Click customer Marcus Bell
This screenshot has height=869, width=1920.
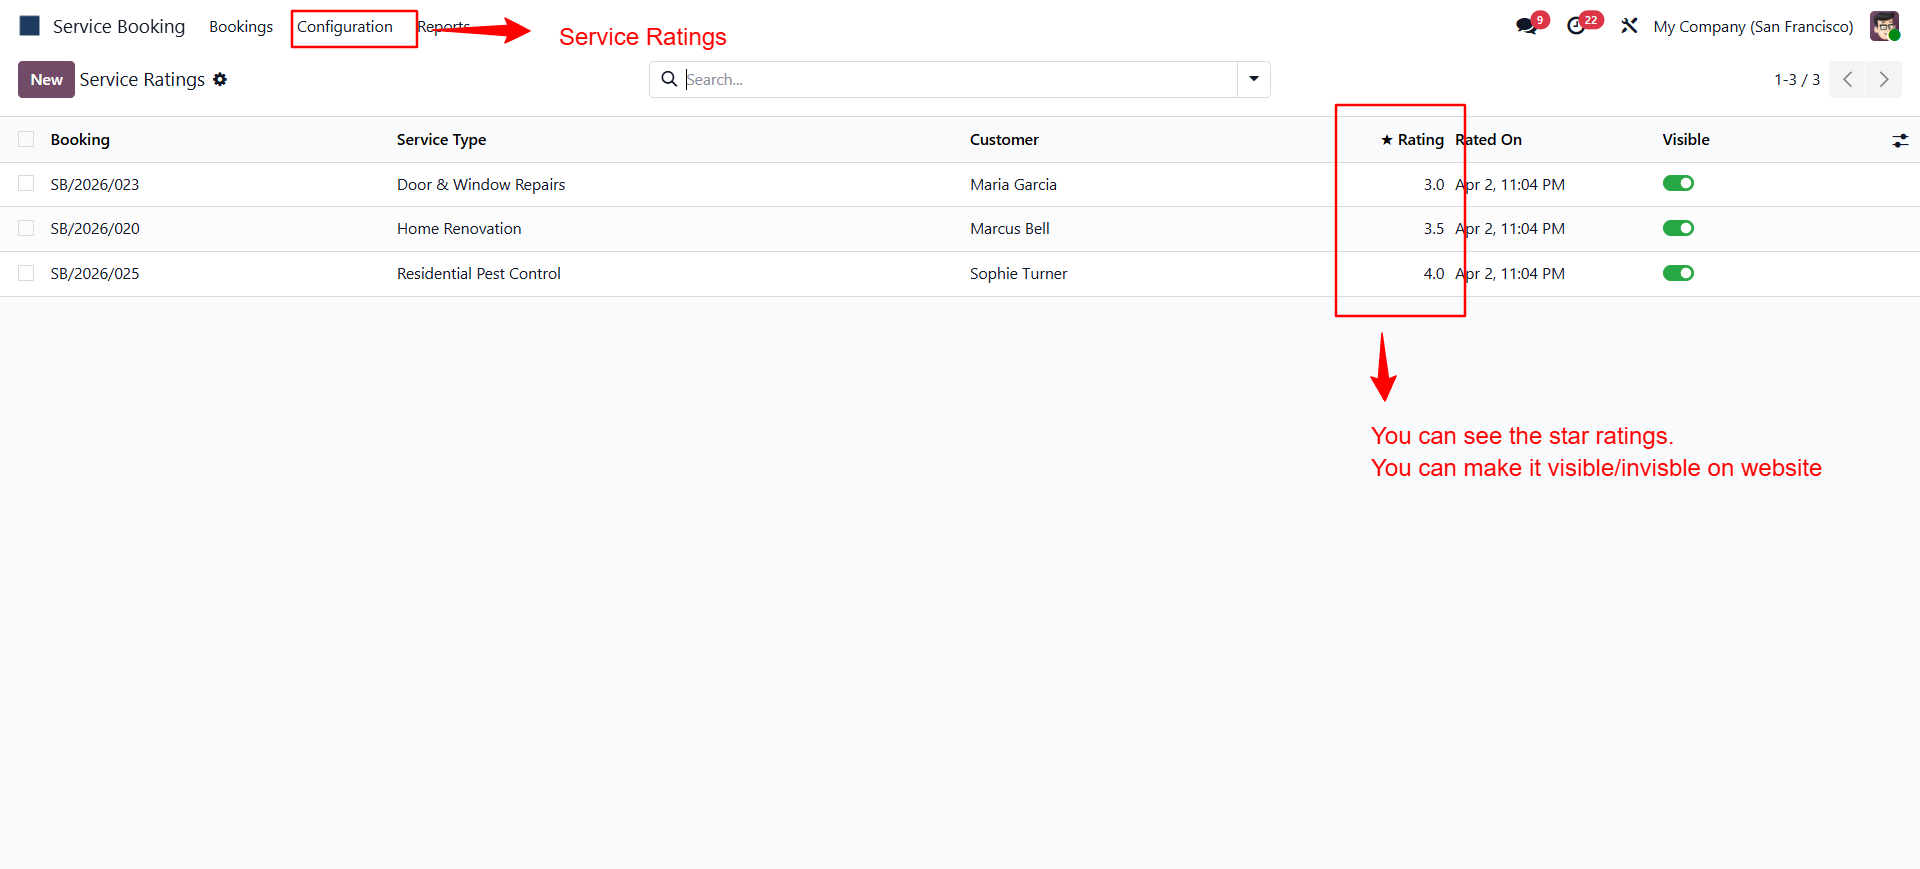click(x=1010, y=228)
